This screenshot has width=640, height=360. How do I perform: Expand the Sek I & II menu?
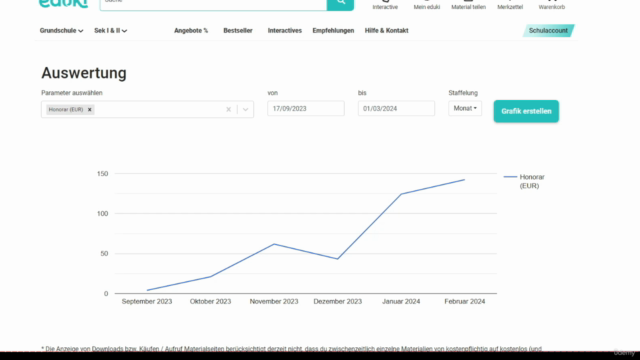(110, 31)
